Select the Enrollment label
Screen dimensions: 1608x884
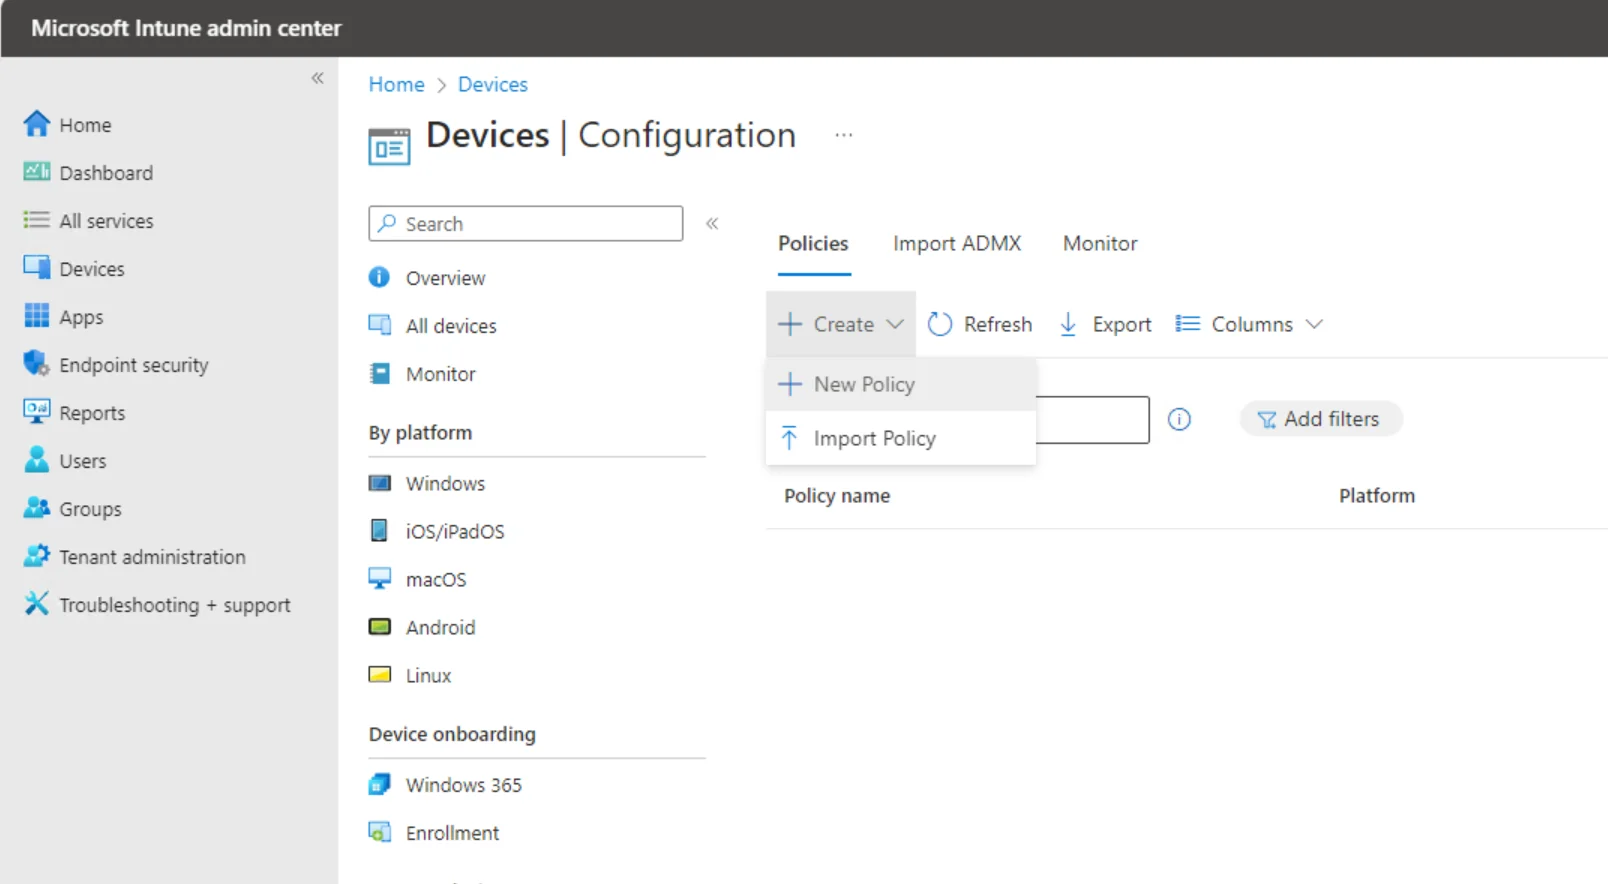tap(452, 833)
